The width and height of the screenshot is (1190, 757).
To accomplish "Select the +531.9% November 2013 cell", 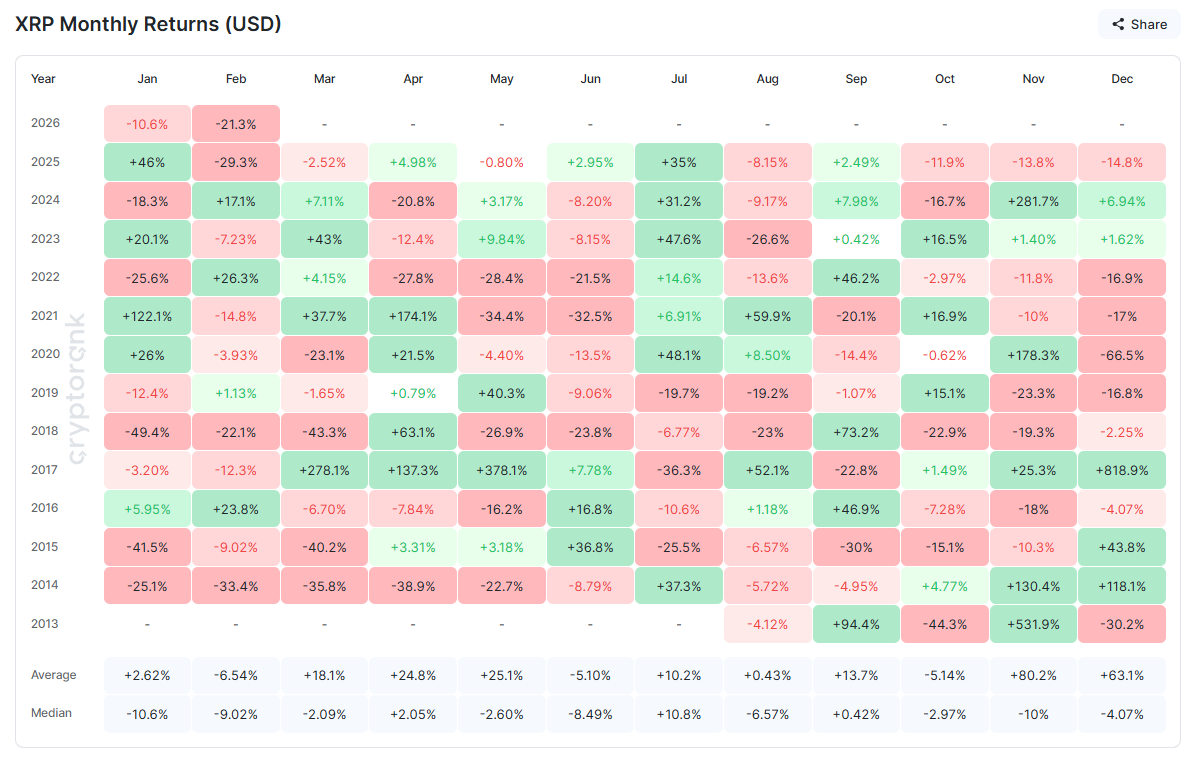I will pos(1033,623).
